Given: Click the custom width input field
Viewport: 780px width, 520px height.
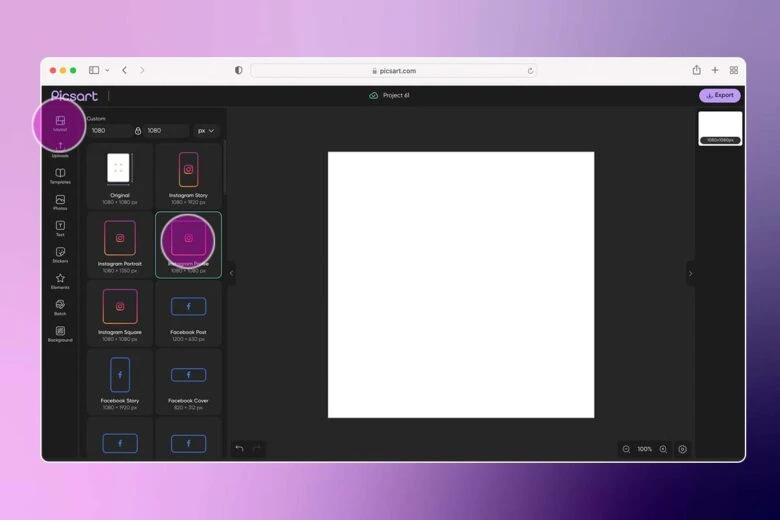Looking at the screenshot, I should tap(108, 131).
